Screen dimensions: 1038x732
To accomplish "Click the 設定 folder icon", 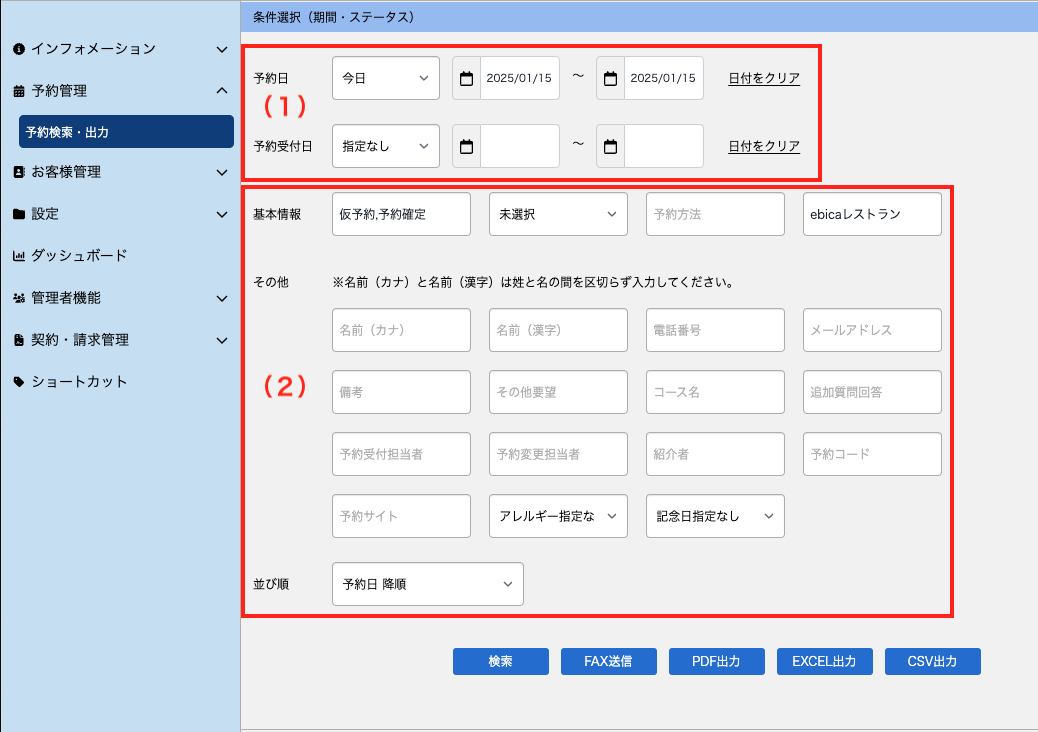I will [x=19, y=214].
